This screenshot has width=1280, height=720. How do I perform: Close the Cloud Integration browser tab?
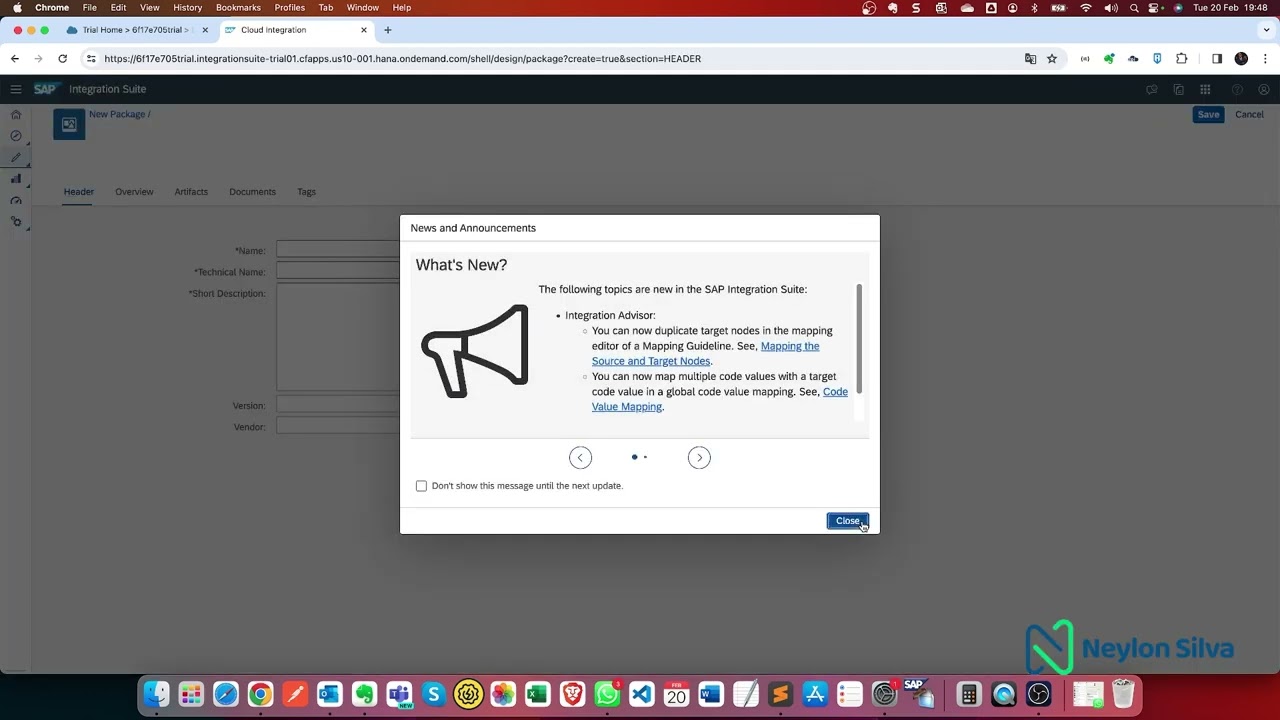(x=364, y=30)
